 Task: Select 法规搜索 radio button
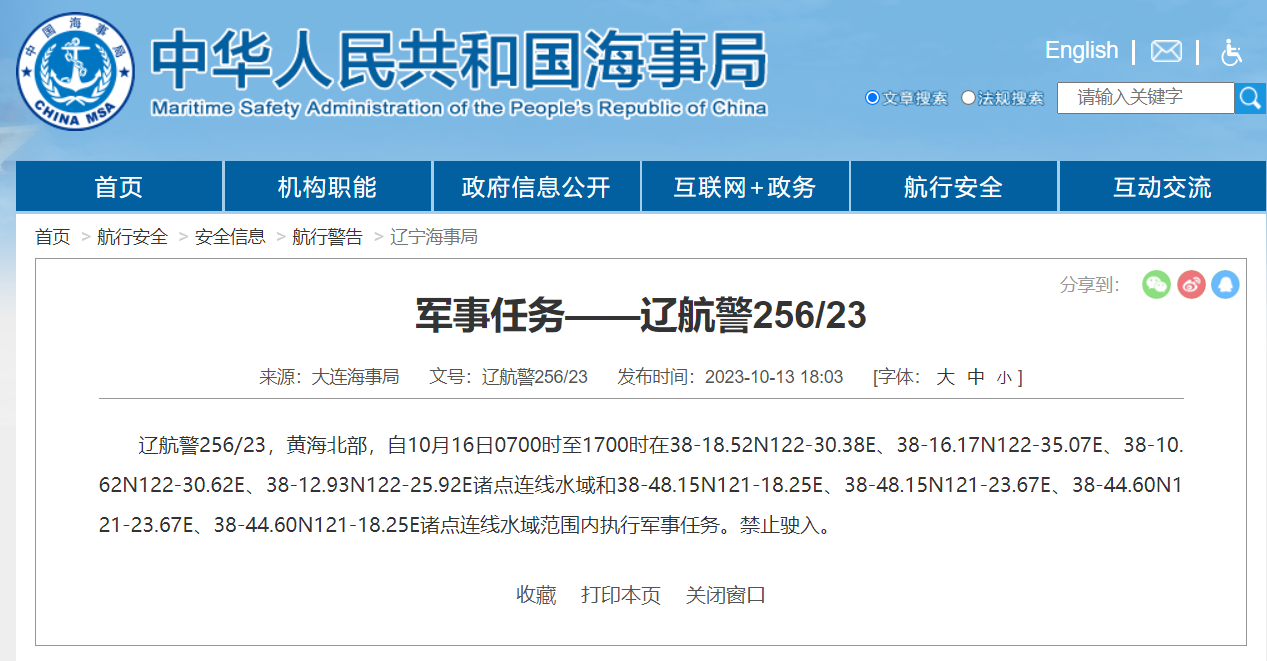(968, 98)
